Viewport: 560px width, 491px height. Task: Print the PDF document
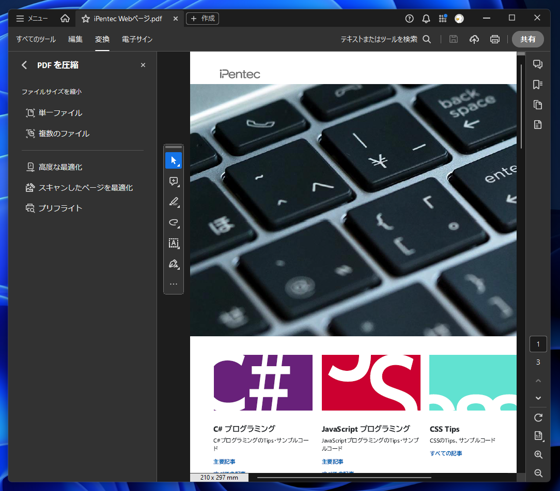(495, 39)
